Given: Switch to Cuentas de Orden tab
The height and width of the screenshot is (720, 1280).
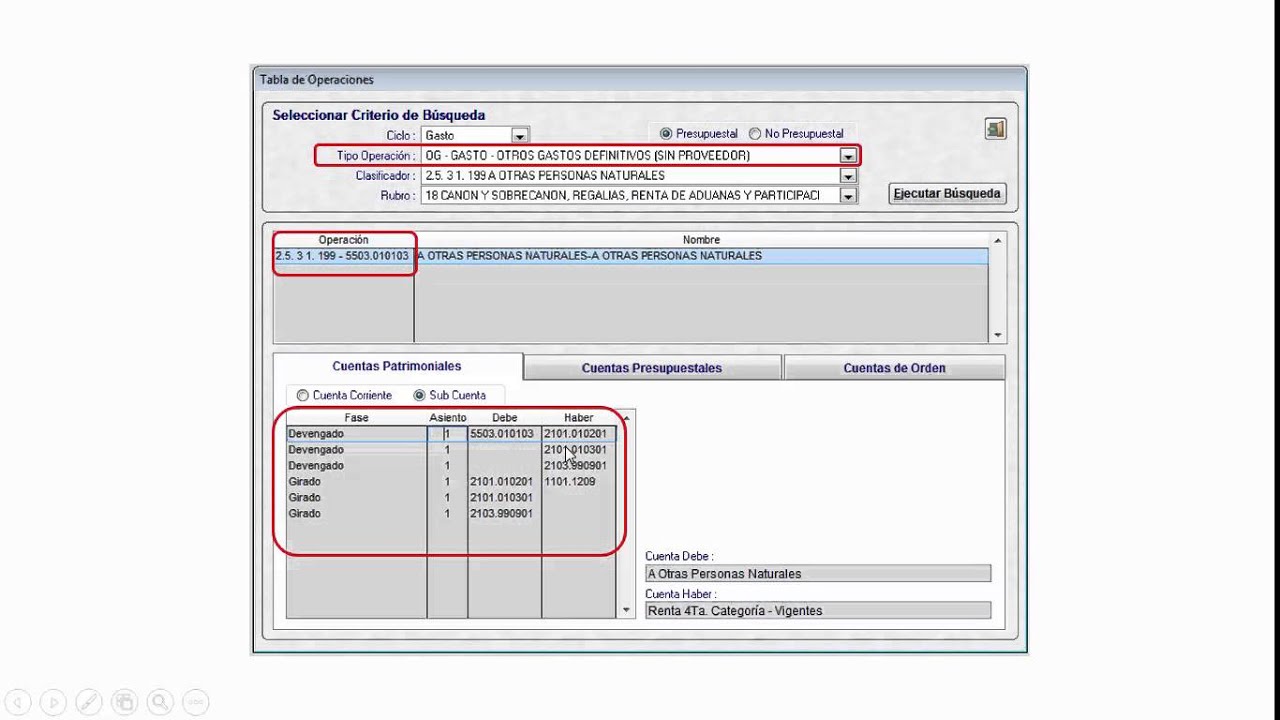Looking at the screenshot, I should 894,368.
